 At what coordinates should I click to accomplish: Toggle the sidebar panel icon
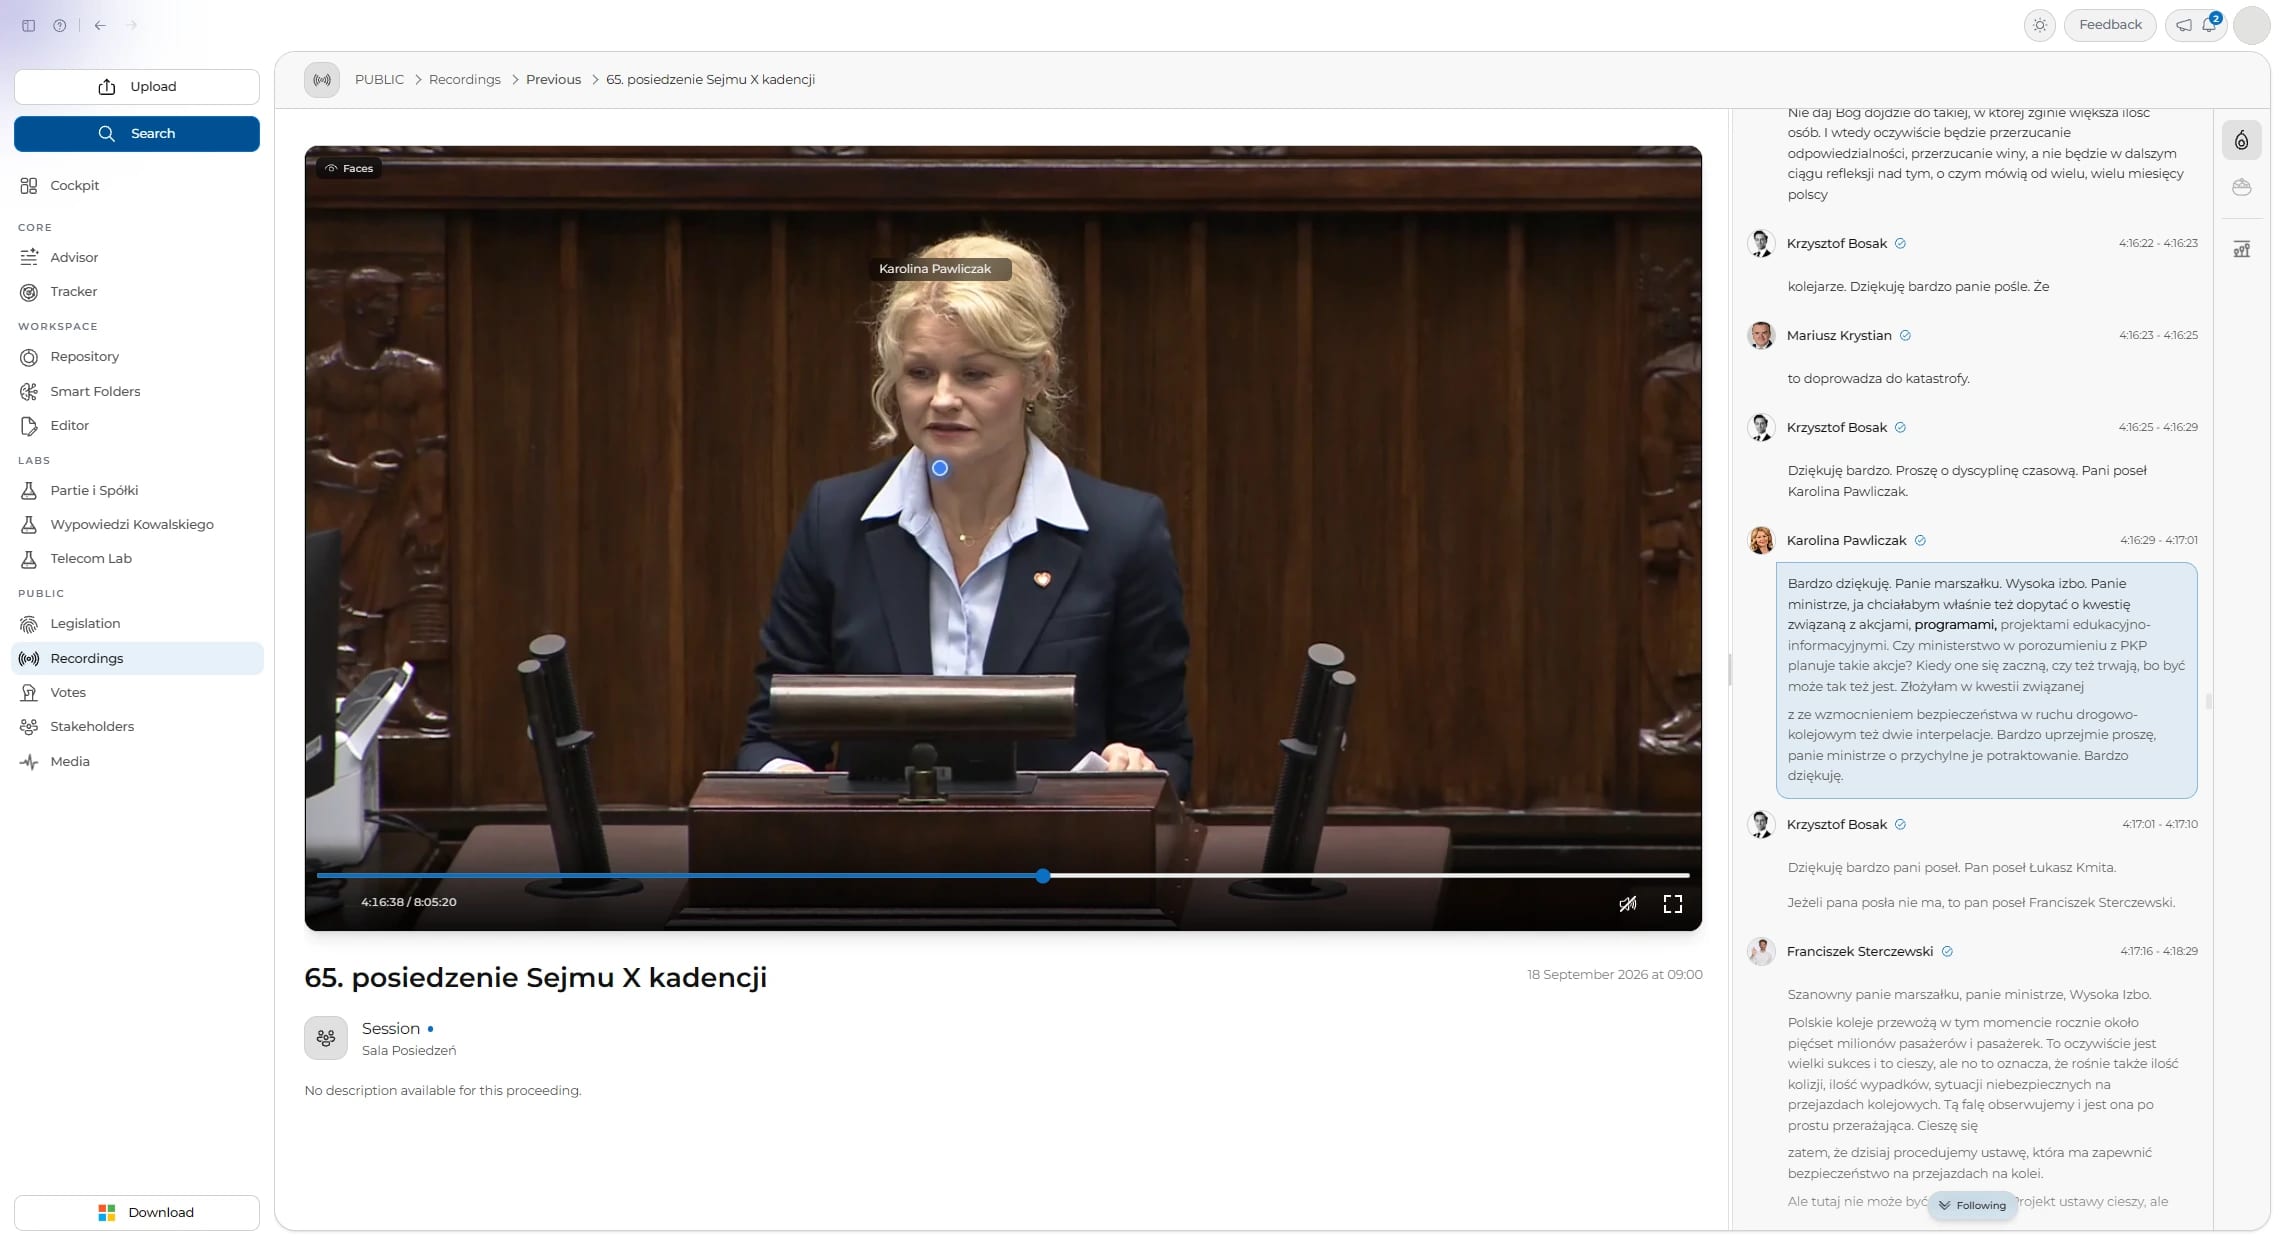point(29,26)
